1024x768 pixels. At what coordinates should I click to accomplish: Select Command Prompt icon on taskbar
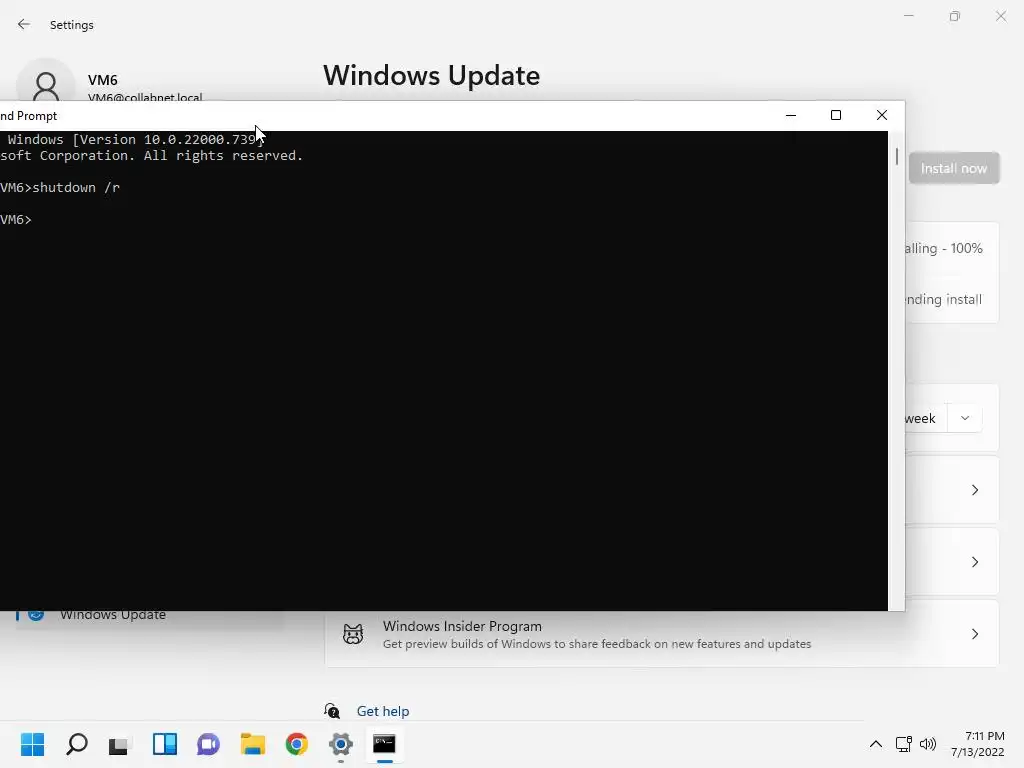click(x=384, y=744)
